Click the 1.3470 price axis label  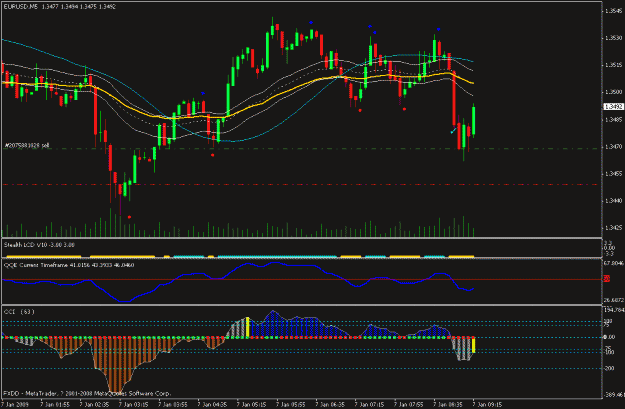pyautogui.click(x=613, y=147)
